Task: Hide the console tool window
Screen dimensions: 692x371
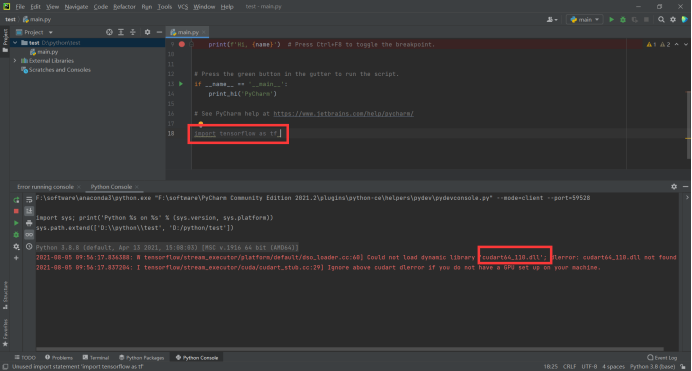Action: click(685, 187)
